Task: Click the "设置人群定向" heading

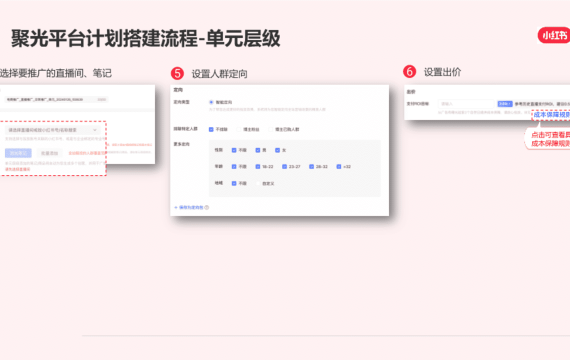Action: pyautogui.click(x=220, y=74)
